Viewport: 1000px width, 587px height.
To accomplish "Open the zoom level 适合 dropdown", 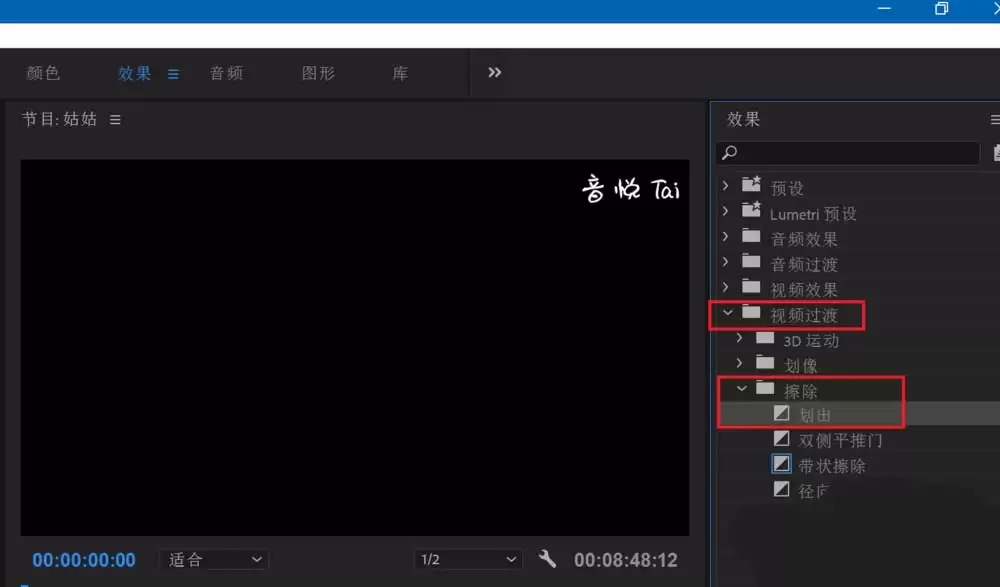I will [213, 559].
